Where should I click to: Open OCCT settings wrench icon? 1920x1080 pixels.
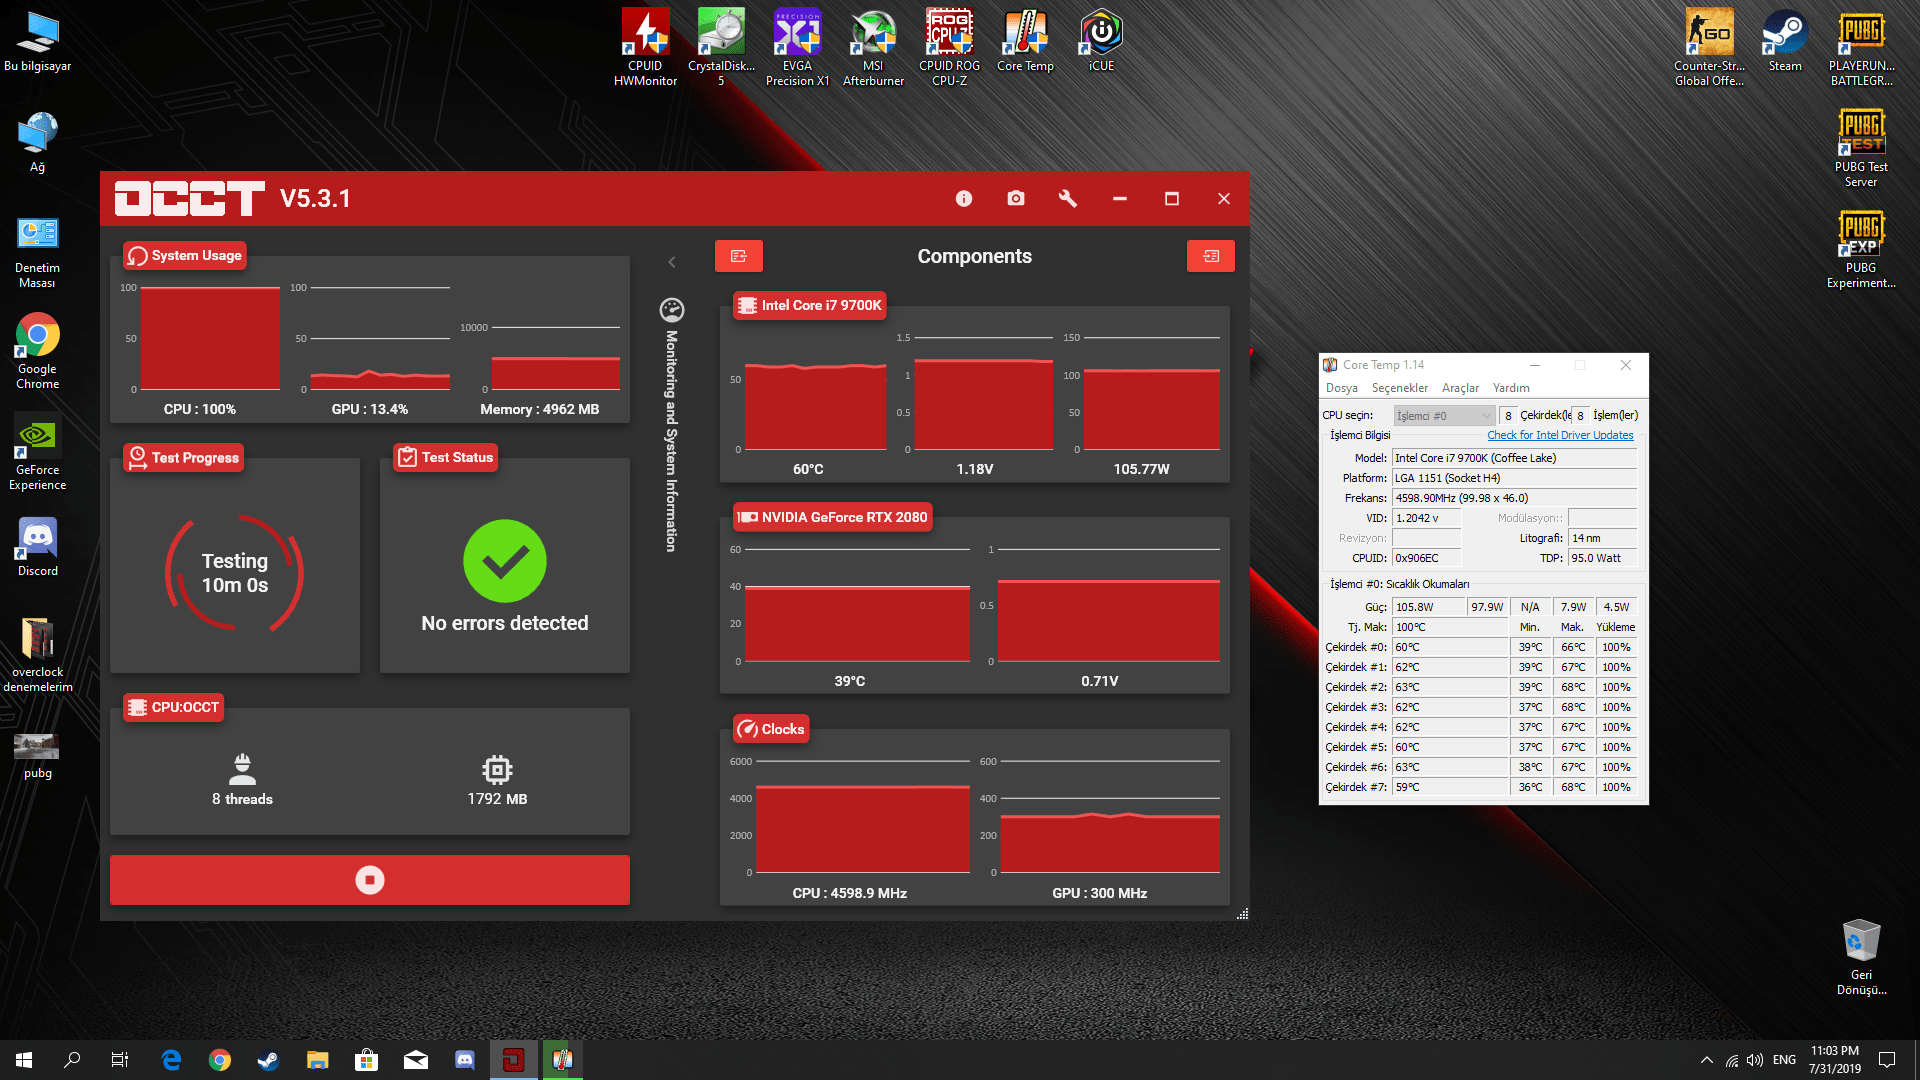pos(1067,199)
